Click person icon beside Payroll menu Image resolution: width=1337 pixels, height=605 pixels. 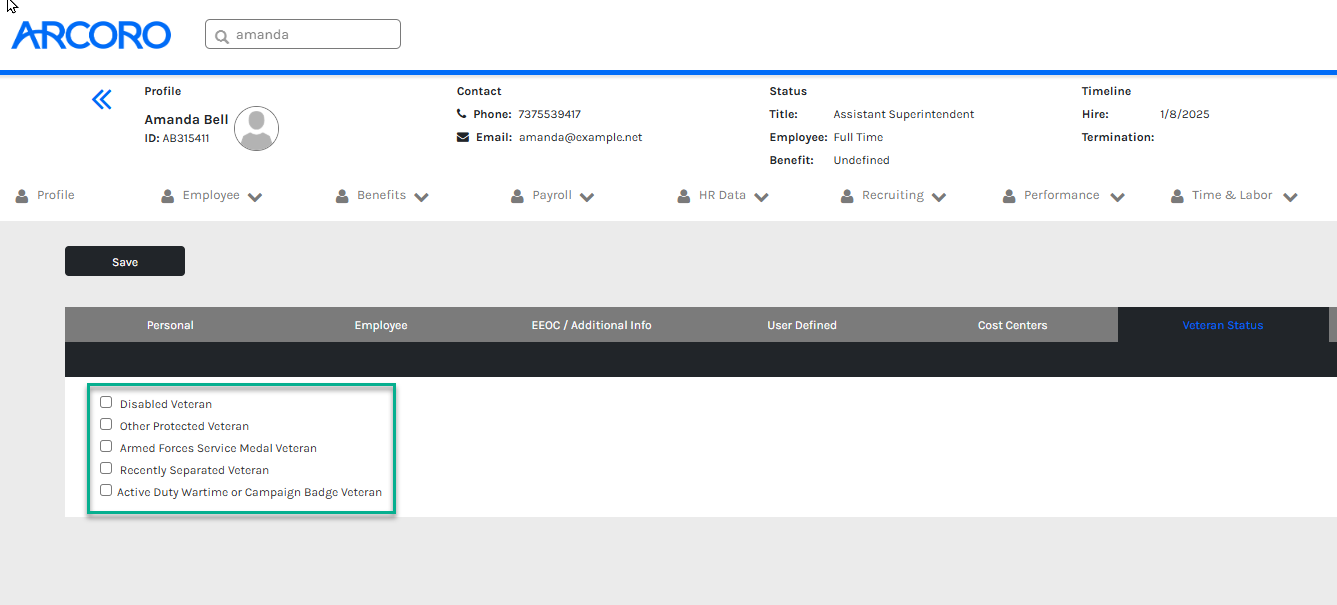tap(517, 196)
